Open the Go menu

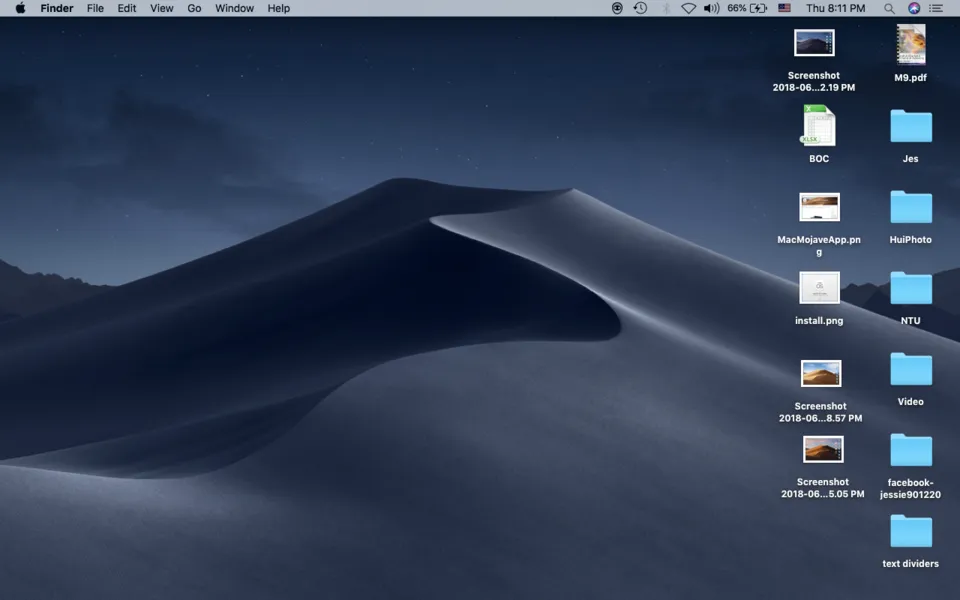coord(194,8)
